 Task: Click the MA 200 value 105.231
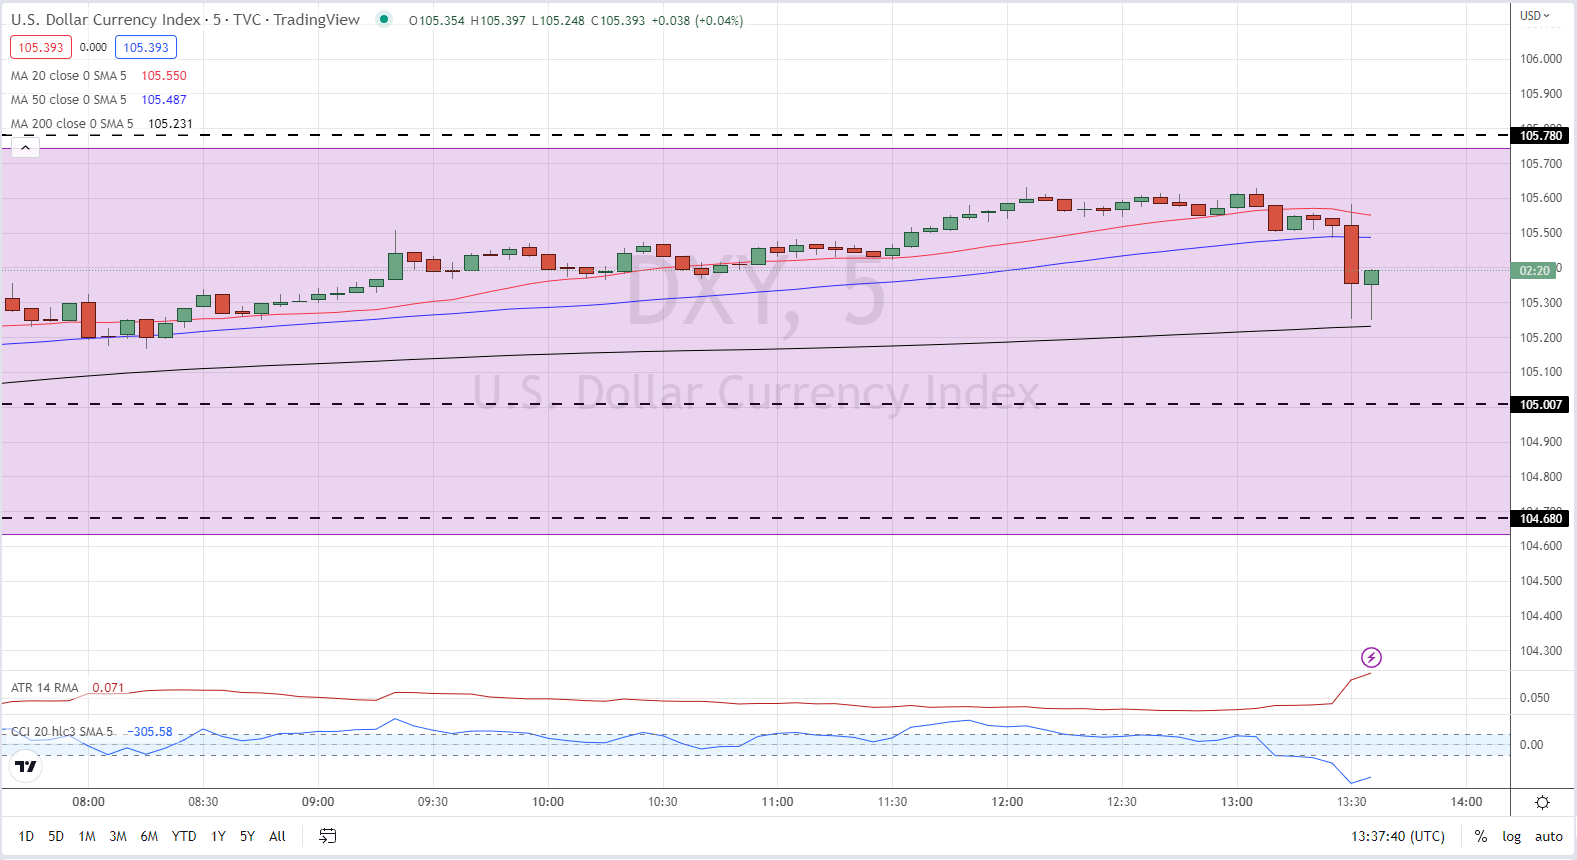click(170, 124)
